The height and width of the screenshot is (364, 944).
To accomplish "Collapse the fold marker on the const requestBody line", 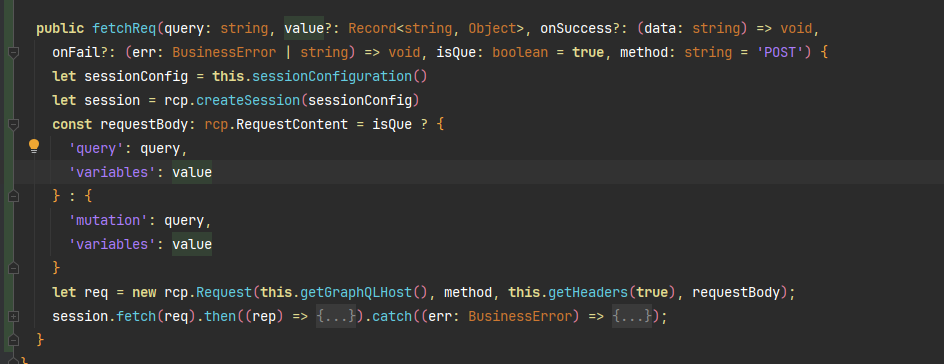I will [14, 125].
